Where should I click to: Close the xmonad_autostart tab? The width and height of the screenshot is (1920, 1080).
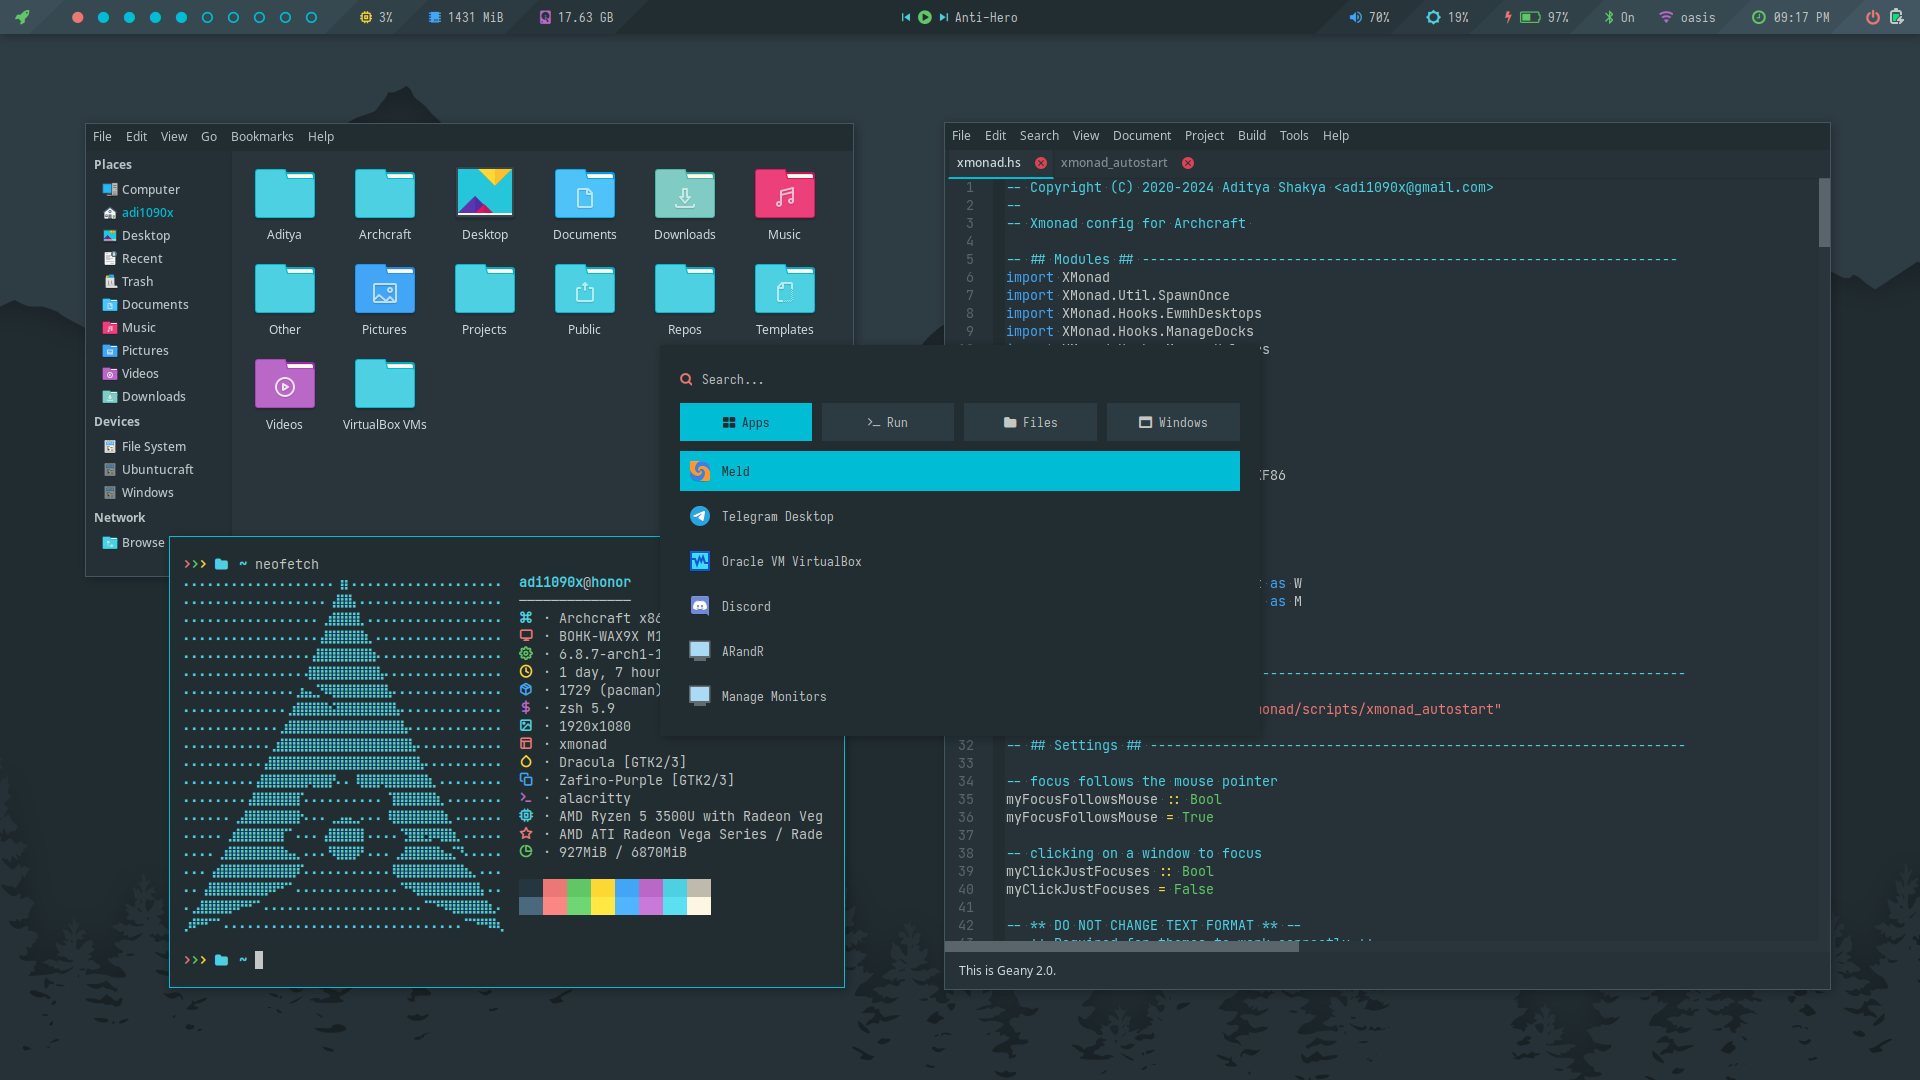[1188, 163]
